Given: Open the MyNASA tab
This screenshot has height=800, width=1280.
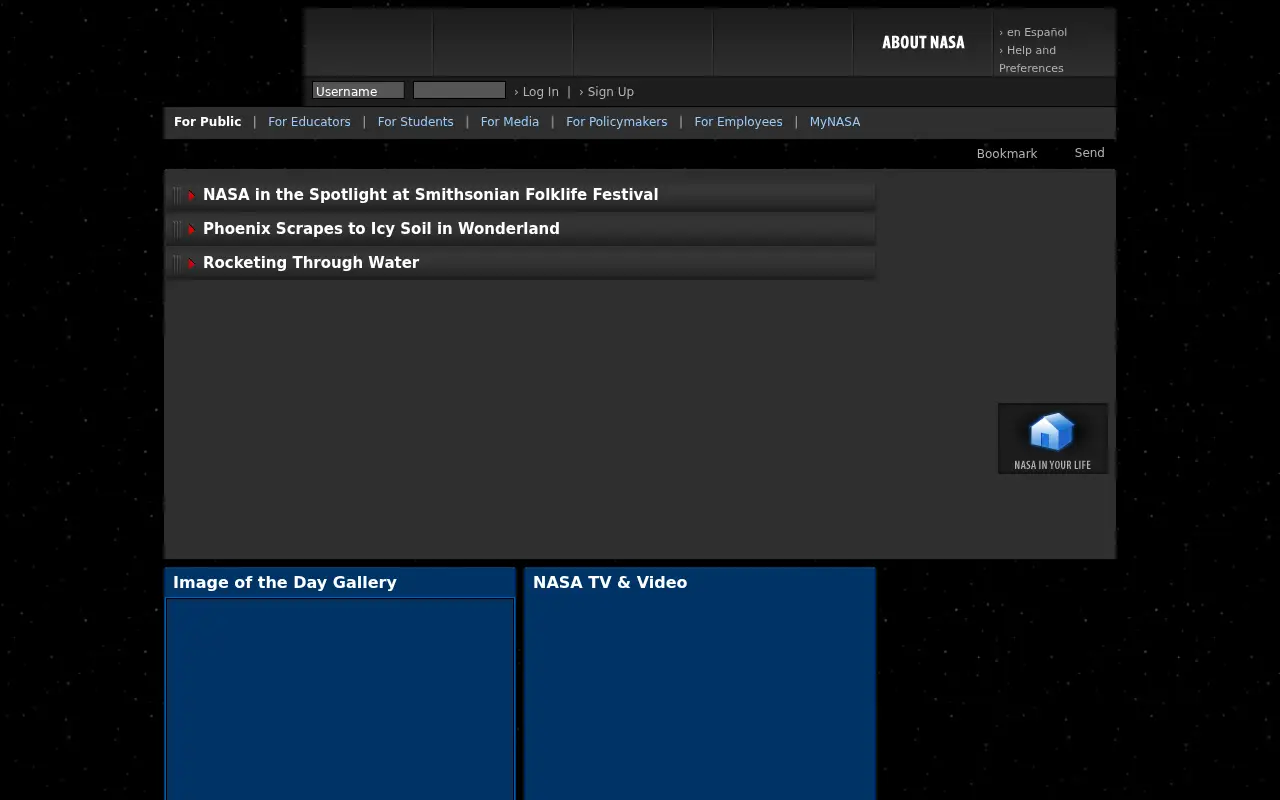Looking at the screenshot, I should (x=834, y=122).
